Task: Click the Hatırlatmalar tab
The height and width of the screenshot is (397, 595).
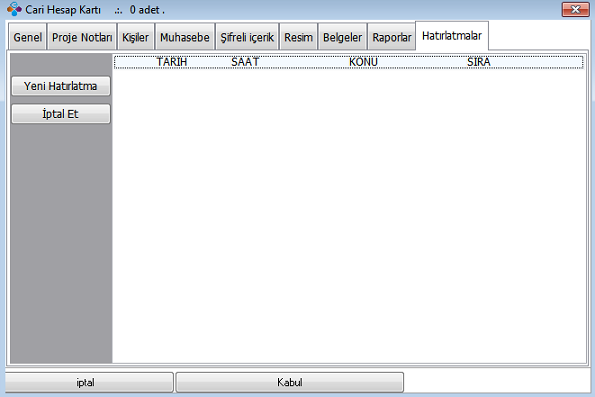Action: (x=452, y=36)
